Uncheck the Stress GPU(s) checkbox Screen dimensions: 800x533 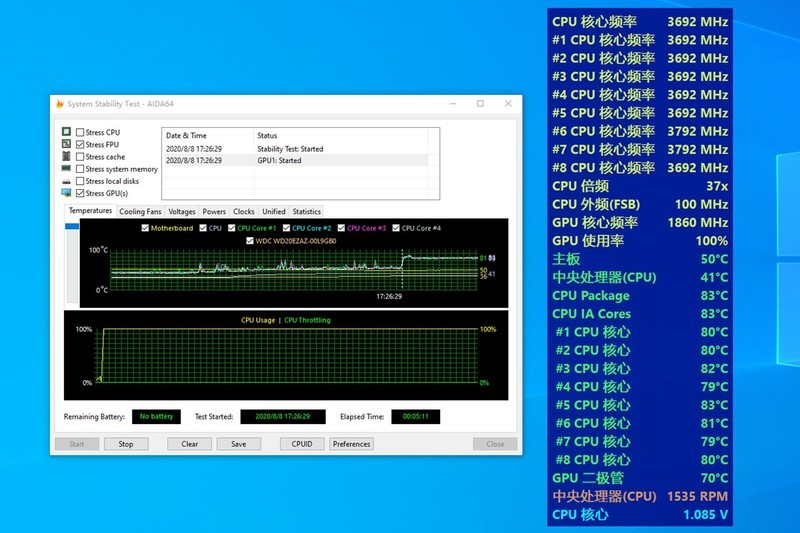(x=80, y=193)
